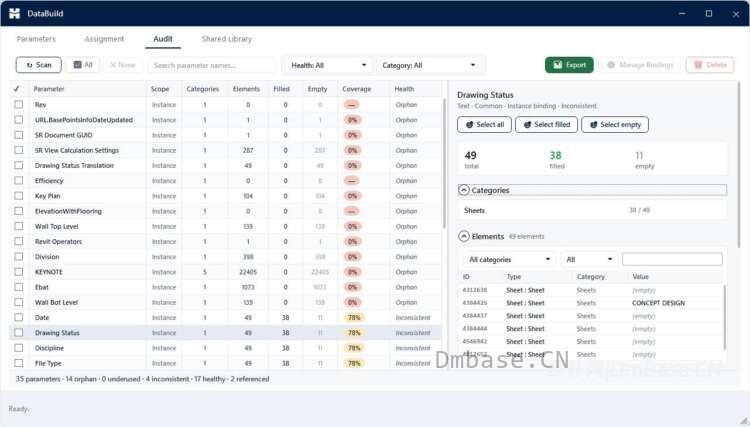Click the 38 filled count
The width and height of the screenshot is (750, 427).
tap(555, 155)
